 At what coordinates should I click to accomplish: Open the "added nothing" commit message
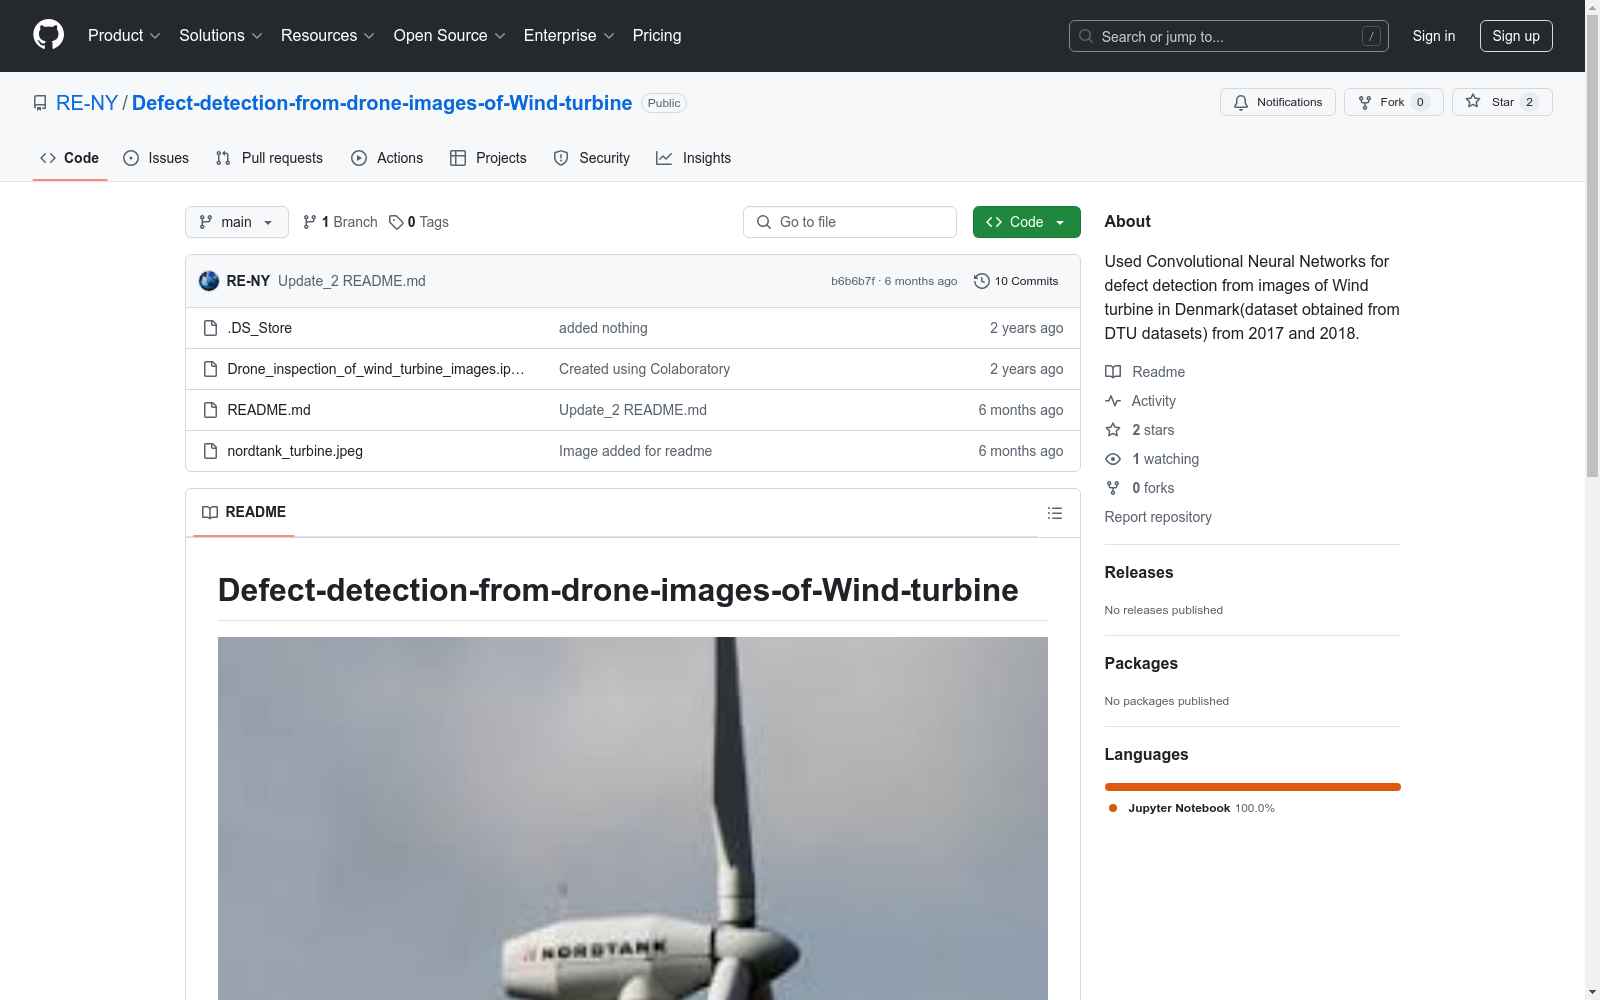pyautogui.click(x=603, y=328)
